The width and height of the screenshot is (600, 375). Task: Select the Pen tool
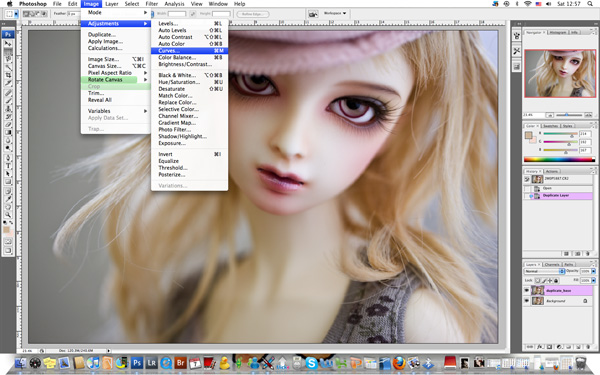[x=8, y=158]
